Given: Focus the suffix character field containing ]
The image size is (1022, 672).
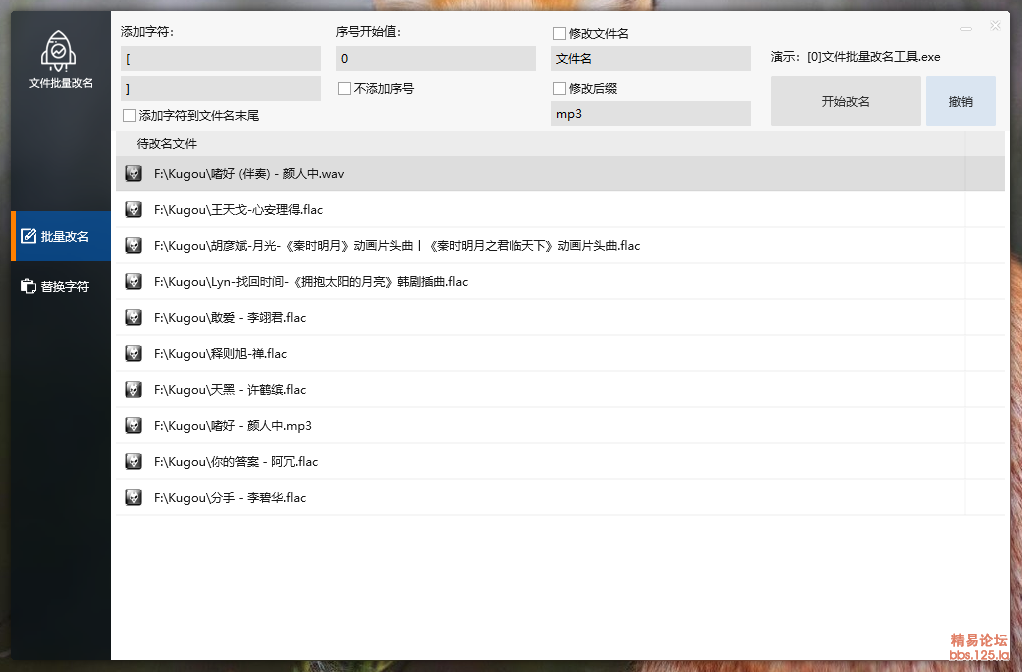Looking at the screenshot, I should pos(221,89).
